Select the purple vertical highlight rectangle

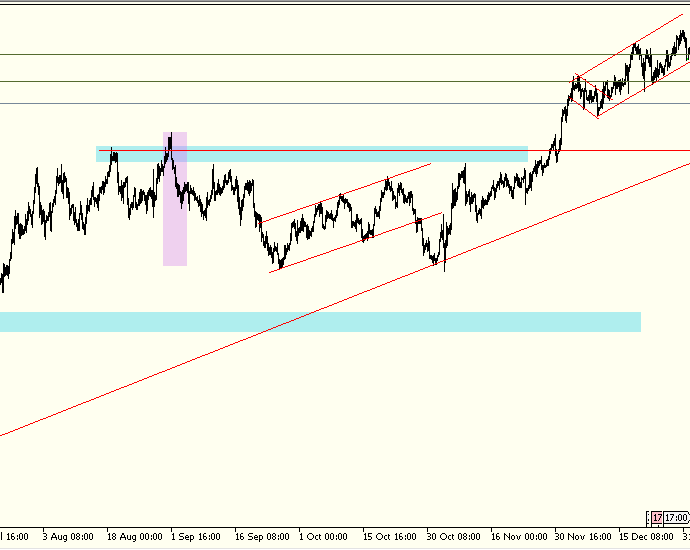click(175, 199)
